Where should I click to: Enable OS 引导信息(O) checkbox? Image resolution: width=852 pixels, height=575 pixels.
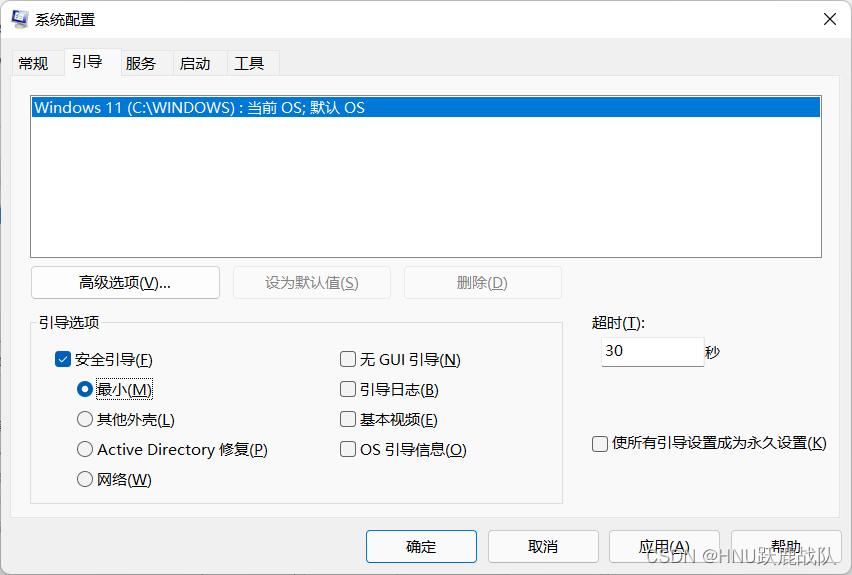click(x=348, y=449)
